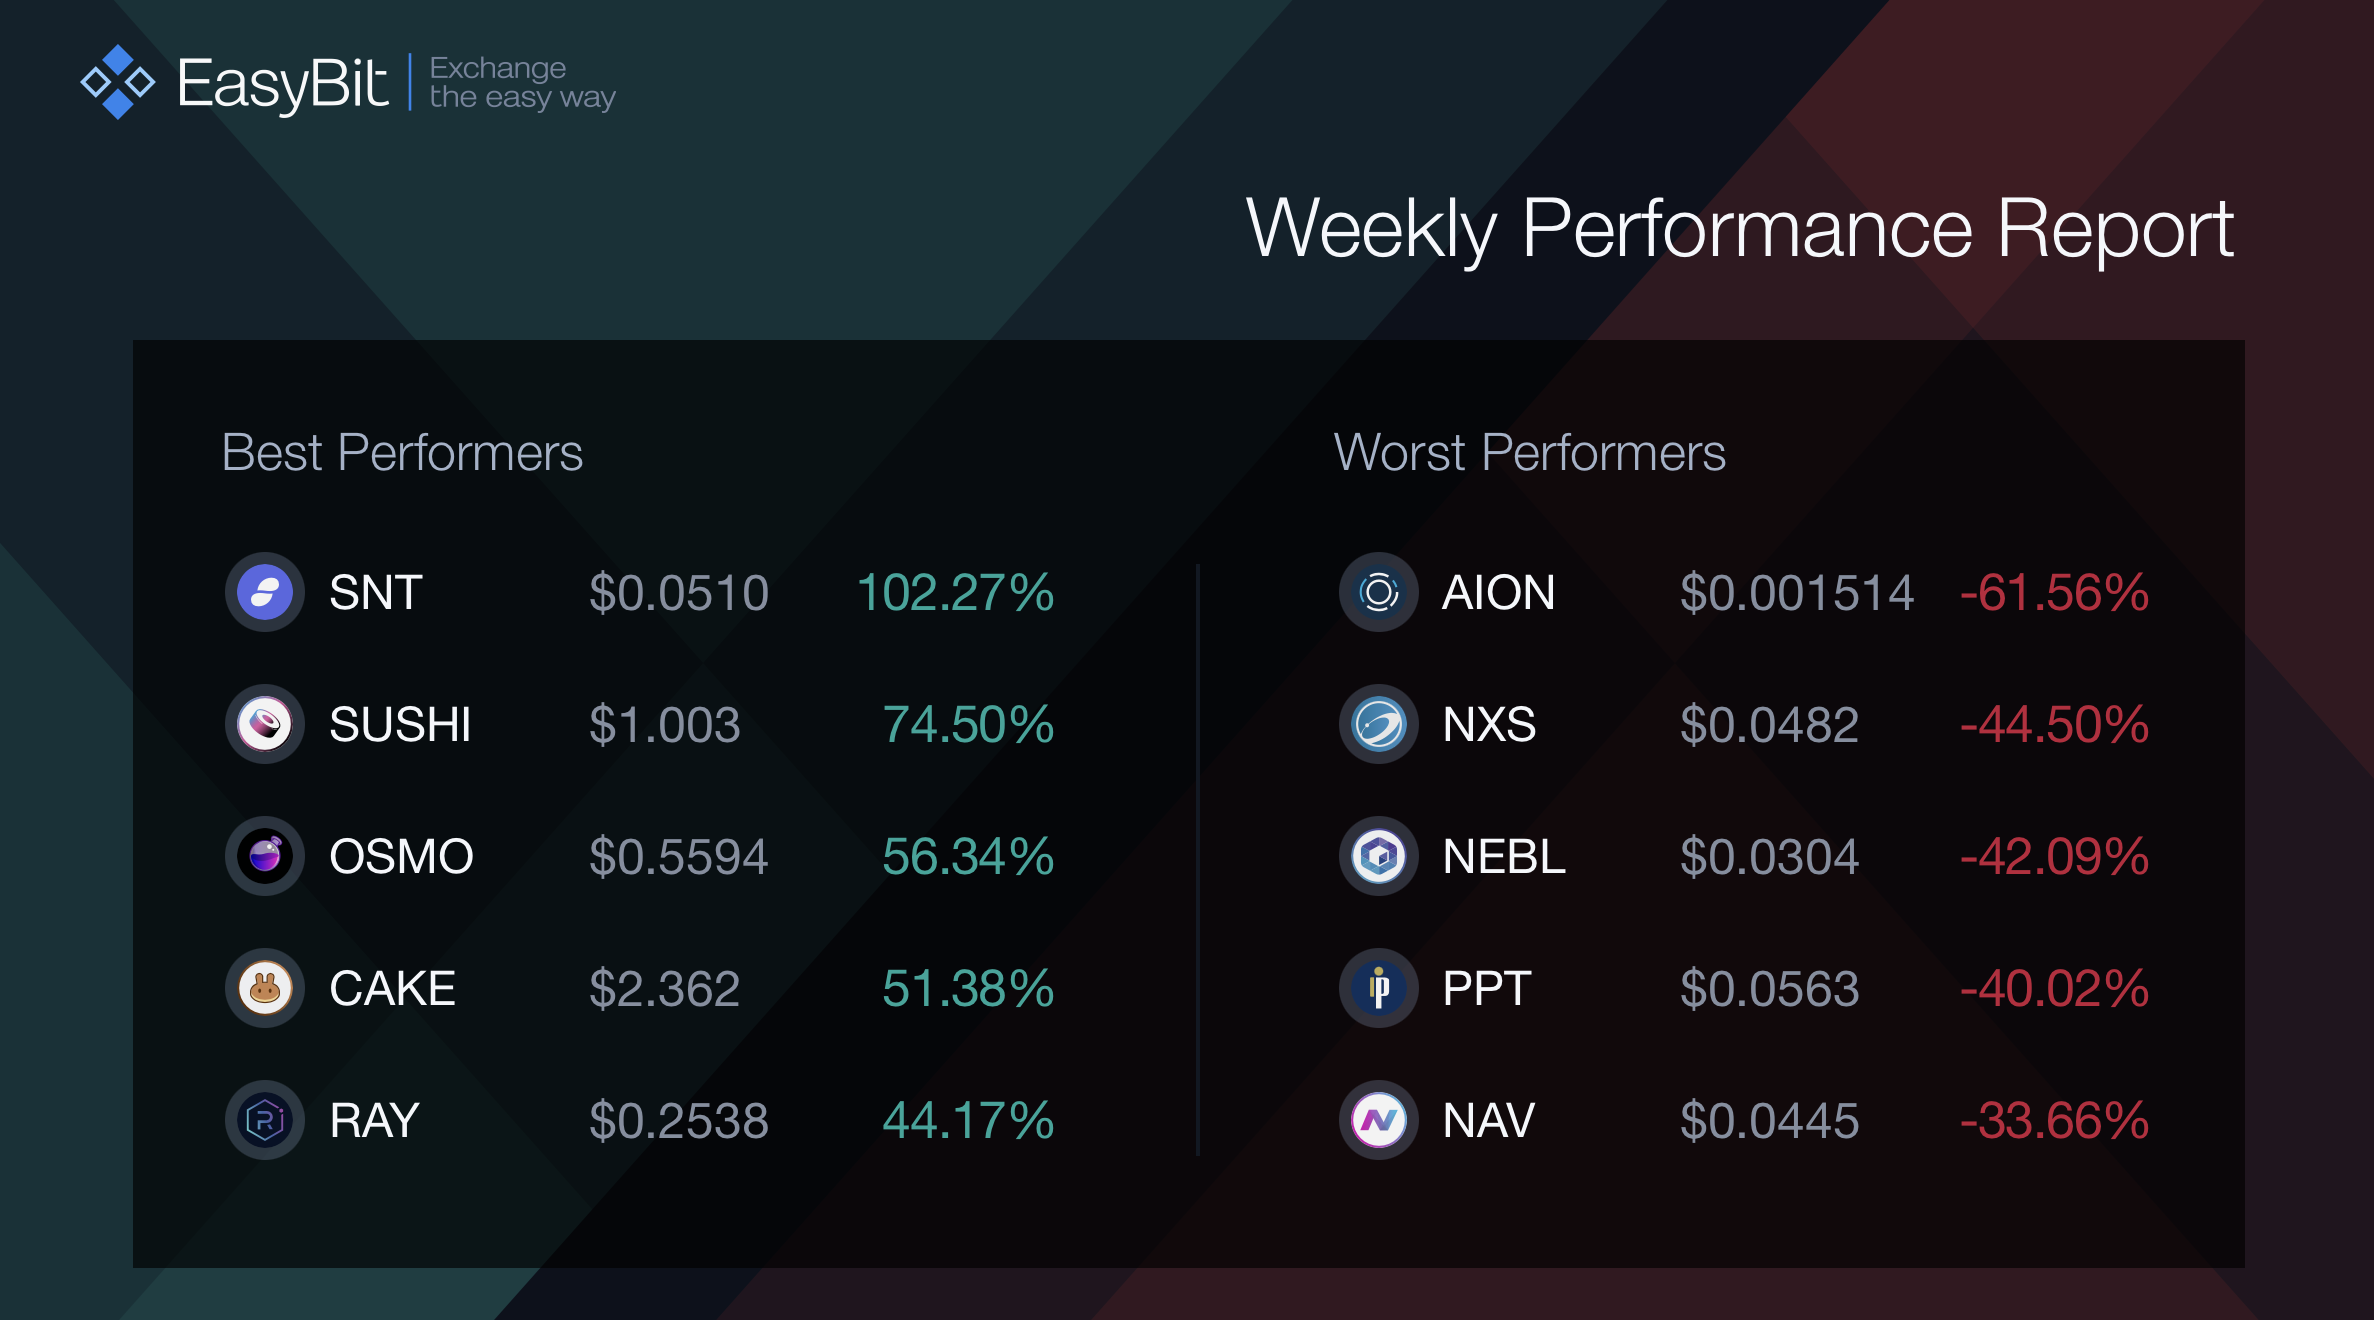Select AION loss of -61.56%

click(2054, 592)
